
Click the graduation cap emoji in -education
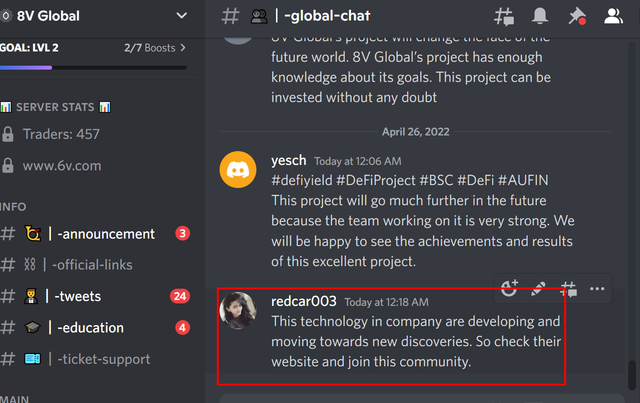(33, 327)
